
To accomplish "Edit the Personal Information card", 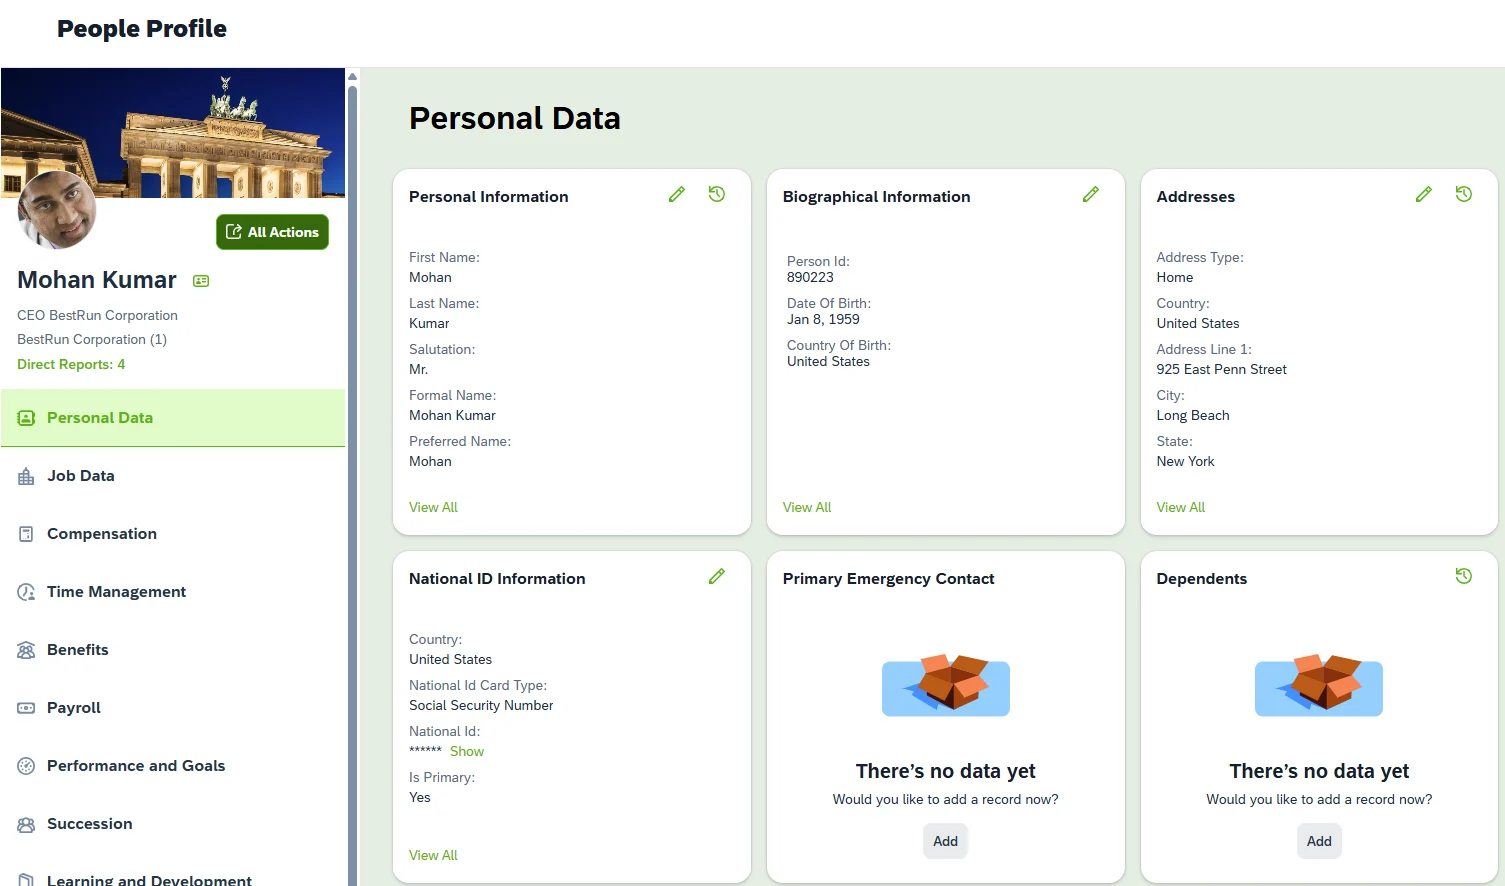I will pyautogui.click(x=677, y=195).
